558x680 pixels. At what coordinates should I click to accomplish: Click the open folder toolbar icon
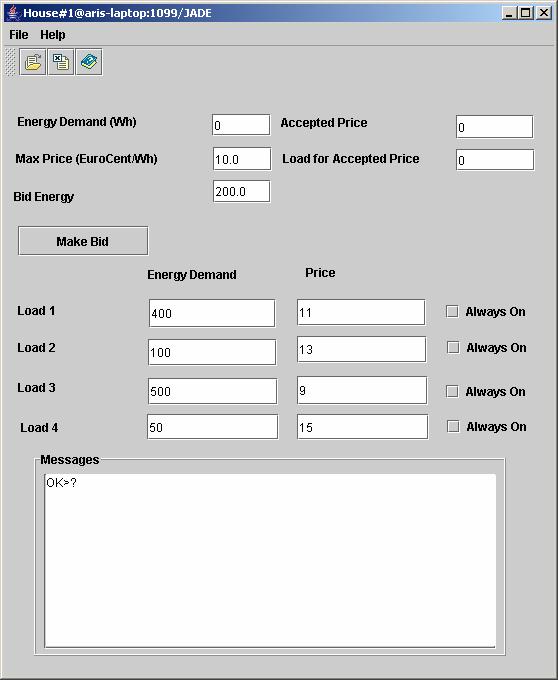(33, 62)
